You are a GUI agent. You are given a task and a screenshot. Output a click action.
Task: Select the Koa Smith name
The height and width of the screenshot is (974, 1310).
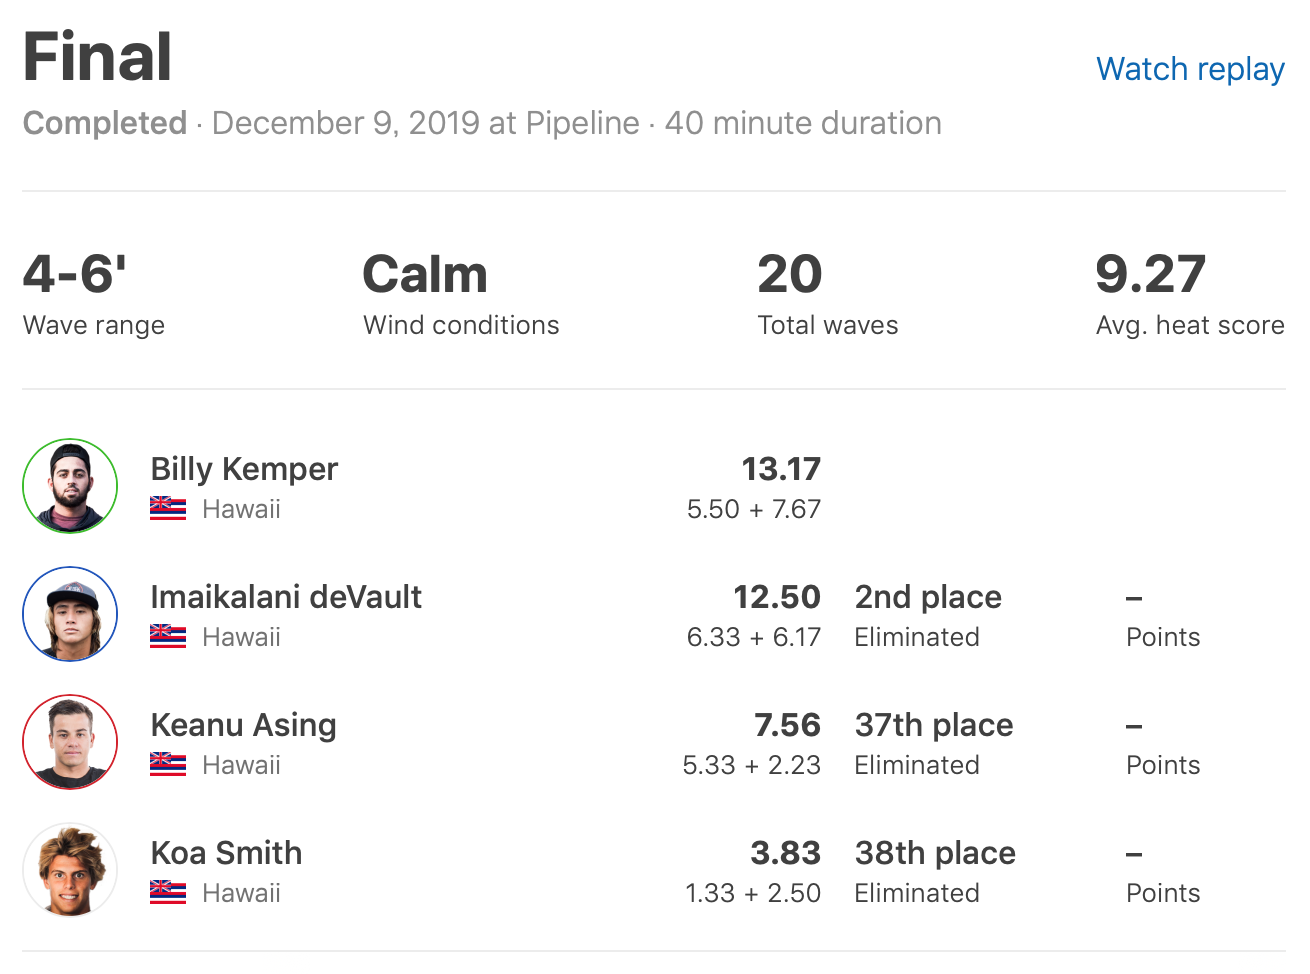226,853
